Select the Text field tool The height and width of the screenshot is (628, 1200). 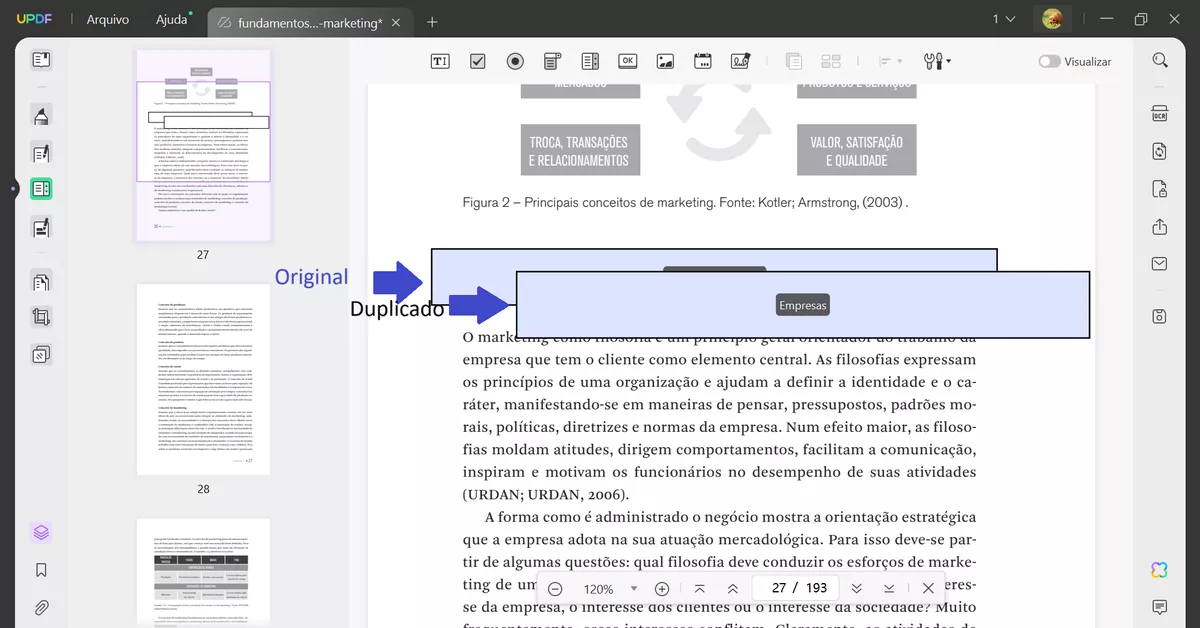(x=440, y=60)
